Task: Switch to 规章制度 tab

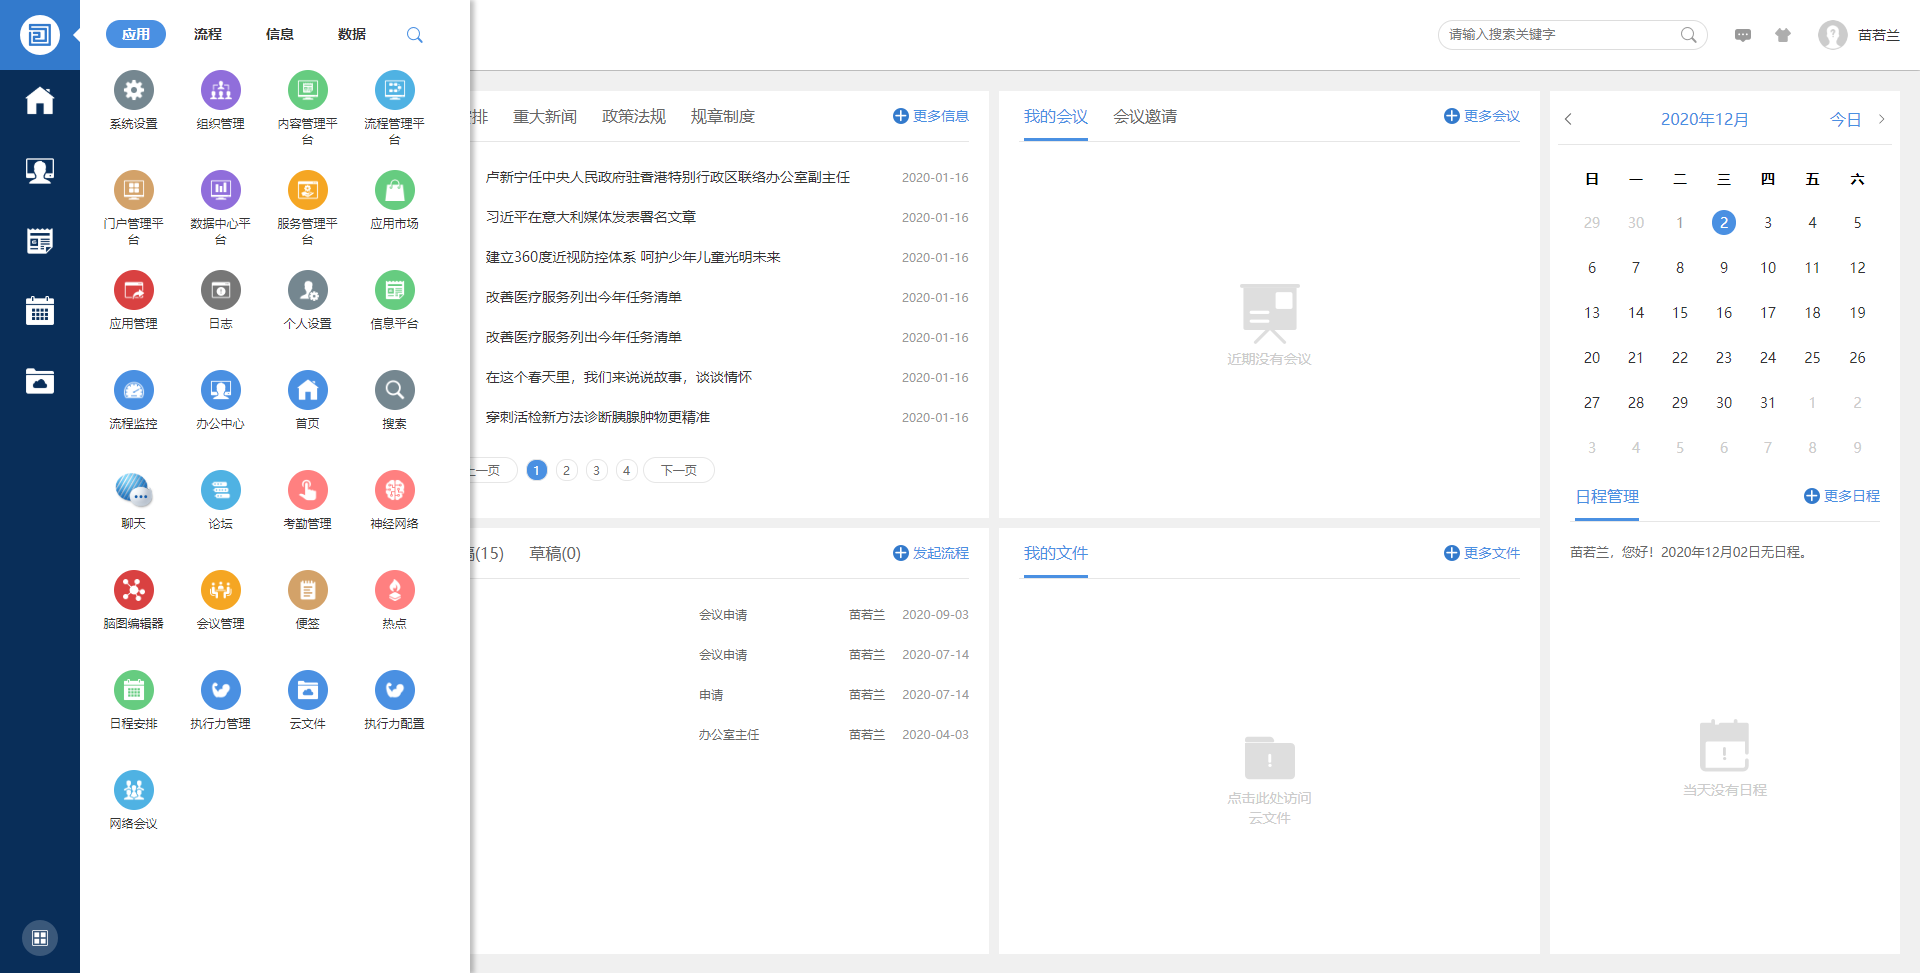Action: (723, 117)
